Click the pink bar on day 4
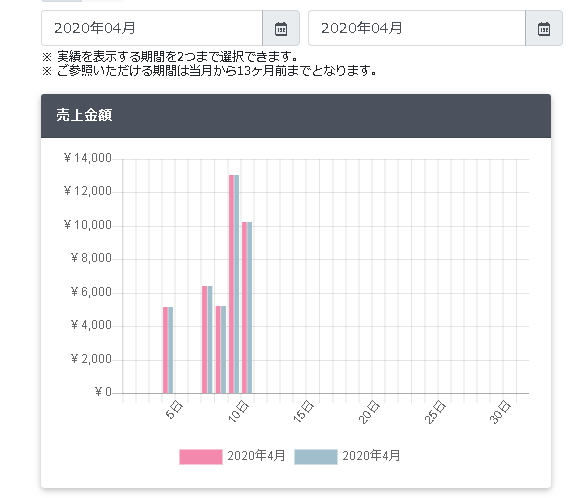Screen dimensions: 571x498 tap(165, 350)
